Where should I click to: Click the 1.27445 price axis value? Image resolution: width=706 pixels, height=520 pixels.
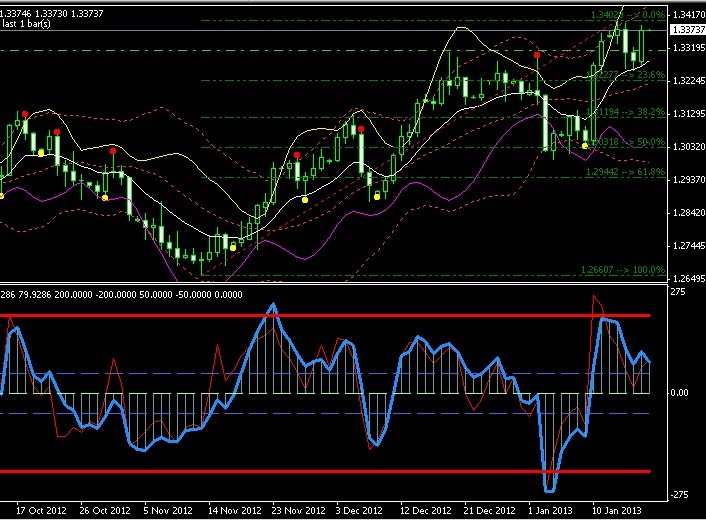689,246
